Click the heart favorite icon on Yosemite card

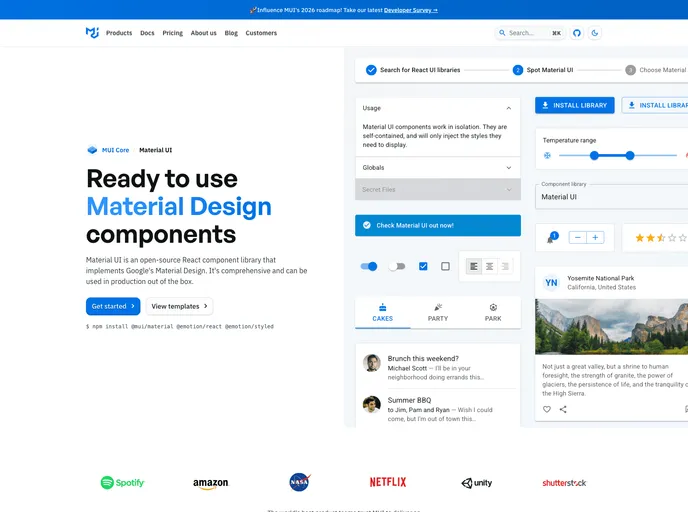547,409
